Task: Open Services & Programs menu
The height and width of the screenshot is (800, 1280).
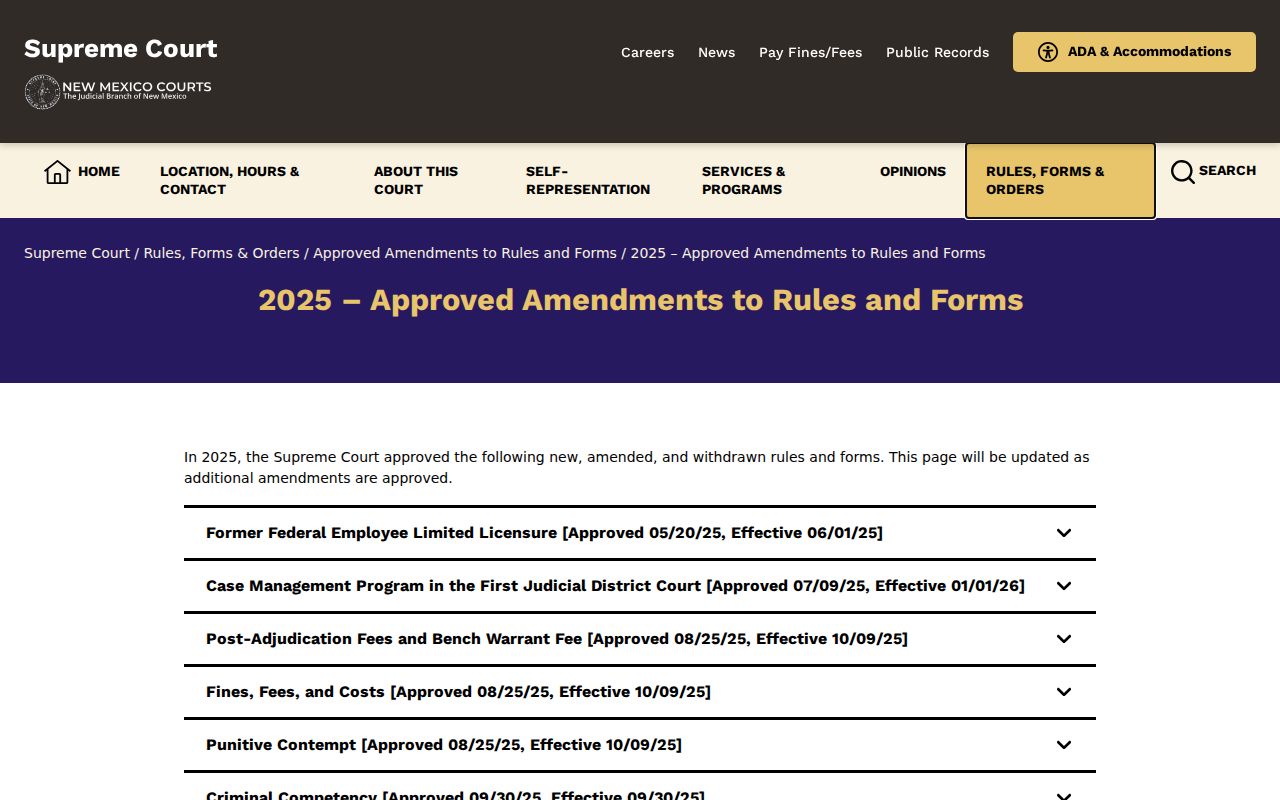Action: pyautogui.click(x=744, y=180)
